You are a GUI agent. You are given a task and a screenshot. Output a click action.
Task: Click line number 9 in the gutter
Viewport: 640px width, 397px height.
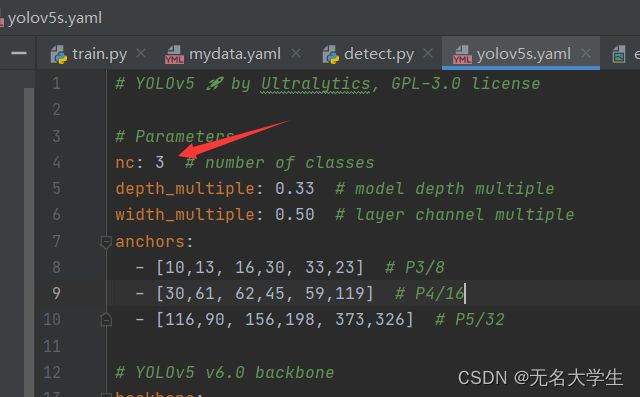pyautogui.click(x=56, y=293)
